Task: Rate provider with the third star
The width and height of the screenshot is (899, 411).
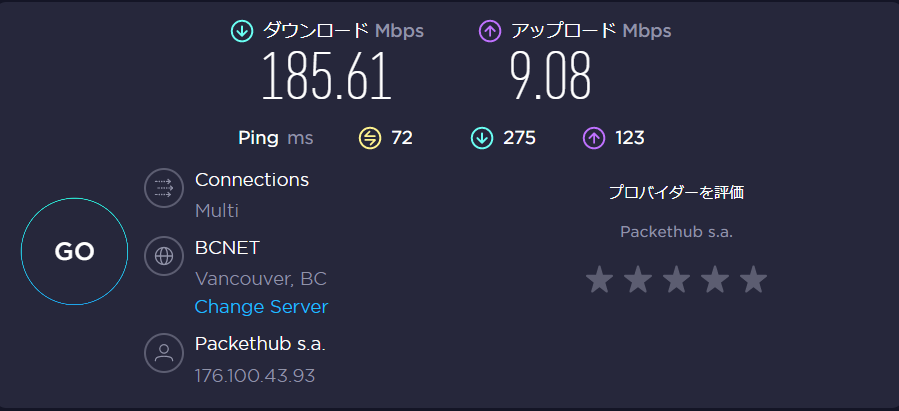Action: coord(676,280)
